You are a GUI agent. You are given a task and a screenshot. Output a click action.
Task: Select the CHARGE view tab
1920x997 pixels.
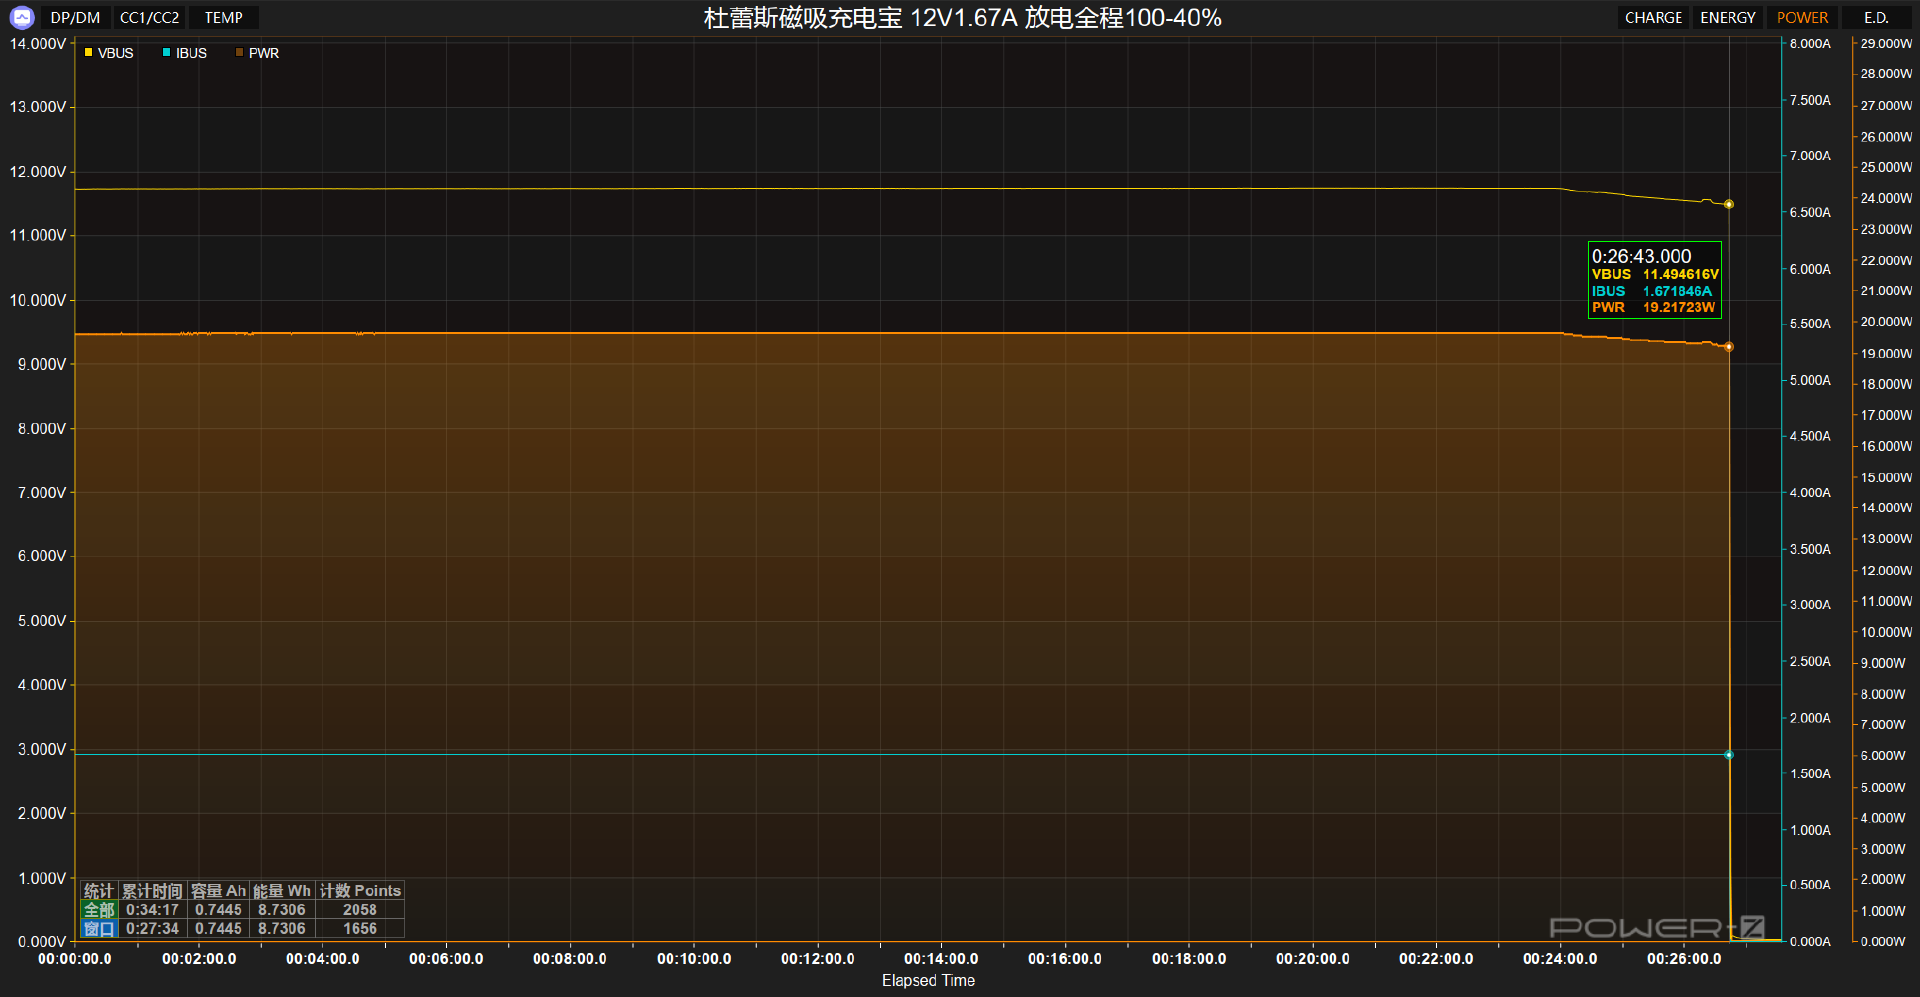(x=1653, y=18)
